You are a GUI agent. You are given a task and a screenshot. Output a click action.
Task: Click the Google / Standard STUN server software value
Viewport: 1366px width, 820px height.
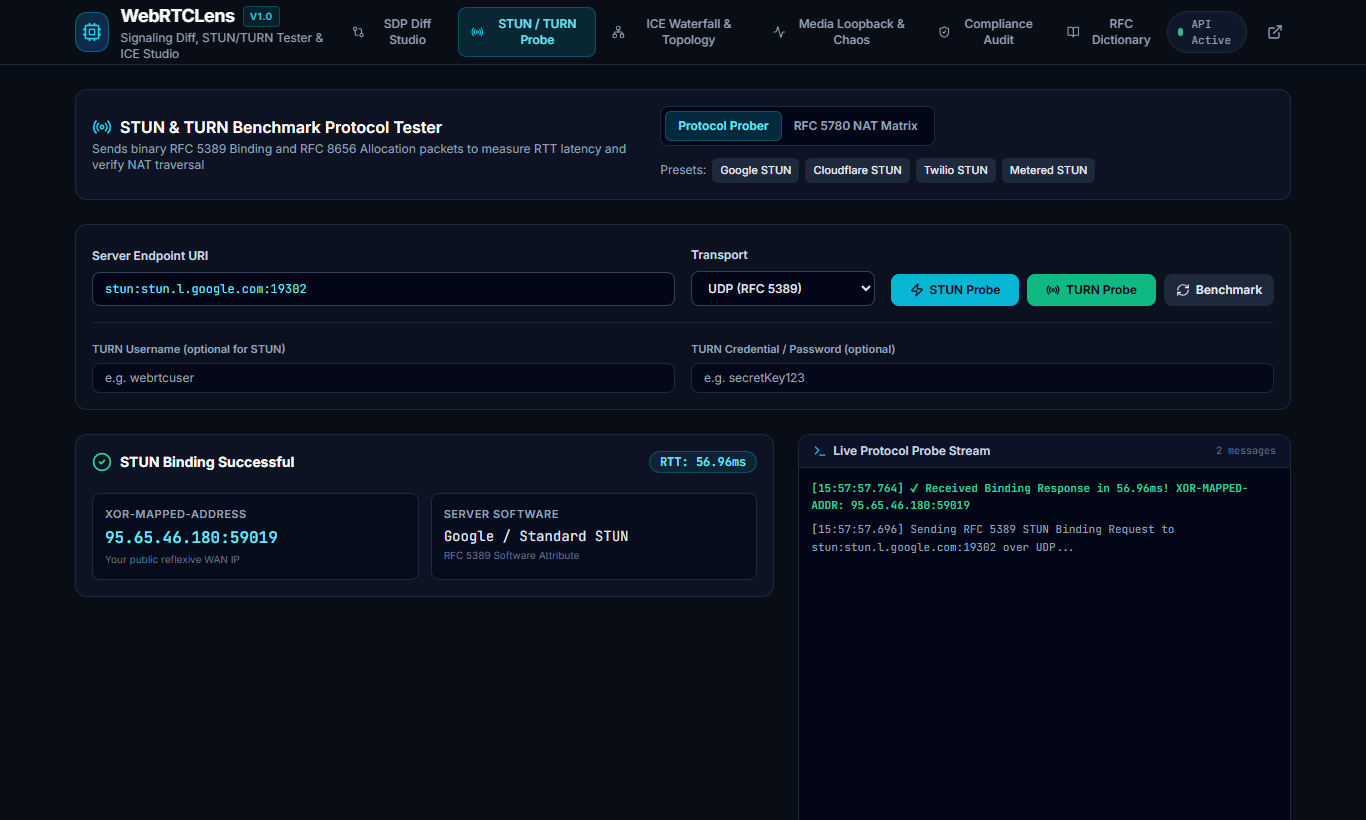(536, 536)
